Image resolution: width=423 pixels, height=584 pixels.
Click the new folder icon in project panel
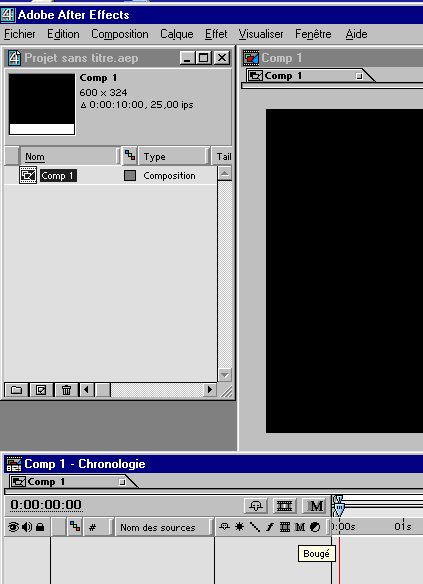point(16,390)
